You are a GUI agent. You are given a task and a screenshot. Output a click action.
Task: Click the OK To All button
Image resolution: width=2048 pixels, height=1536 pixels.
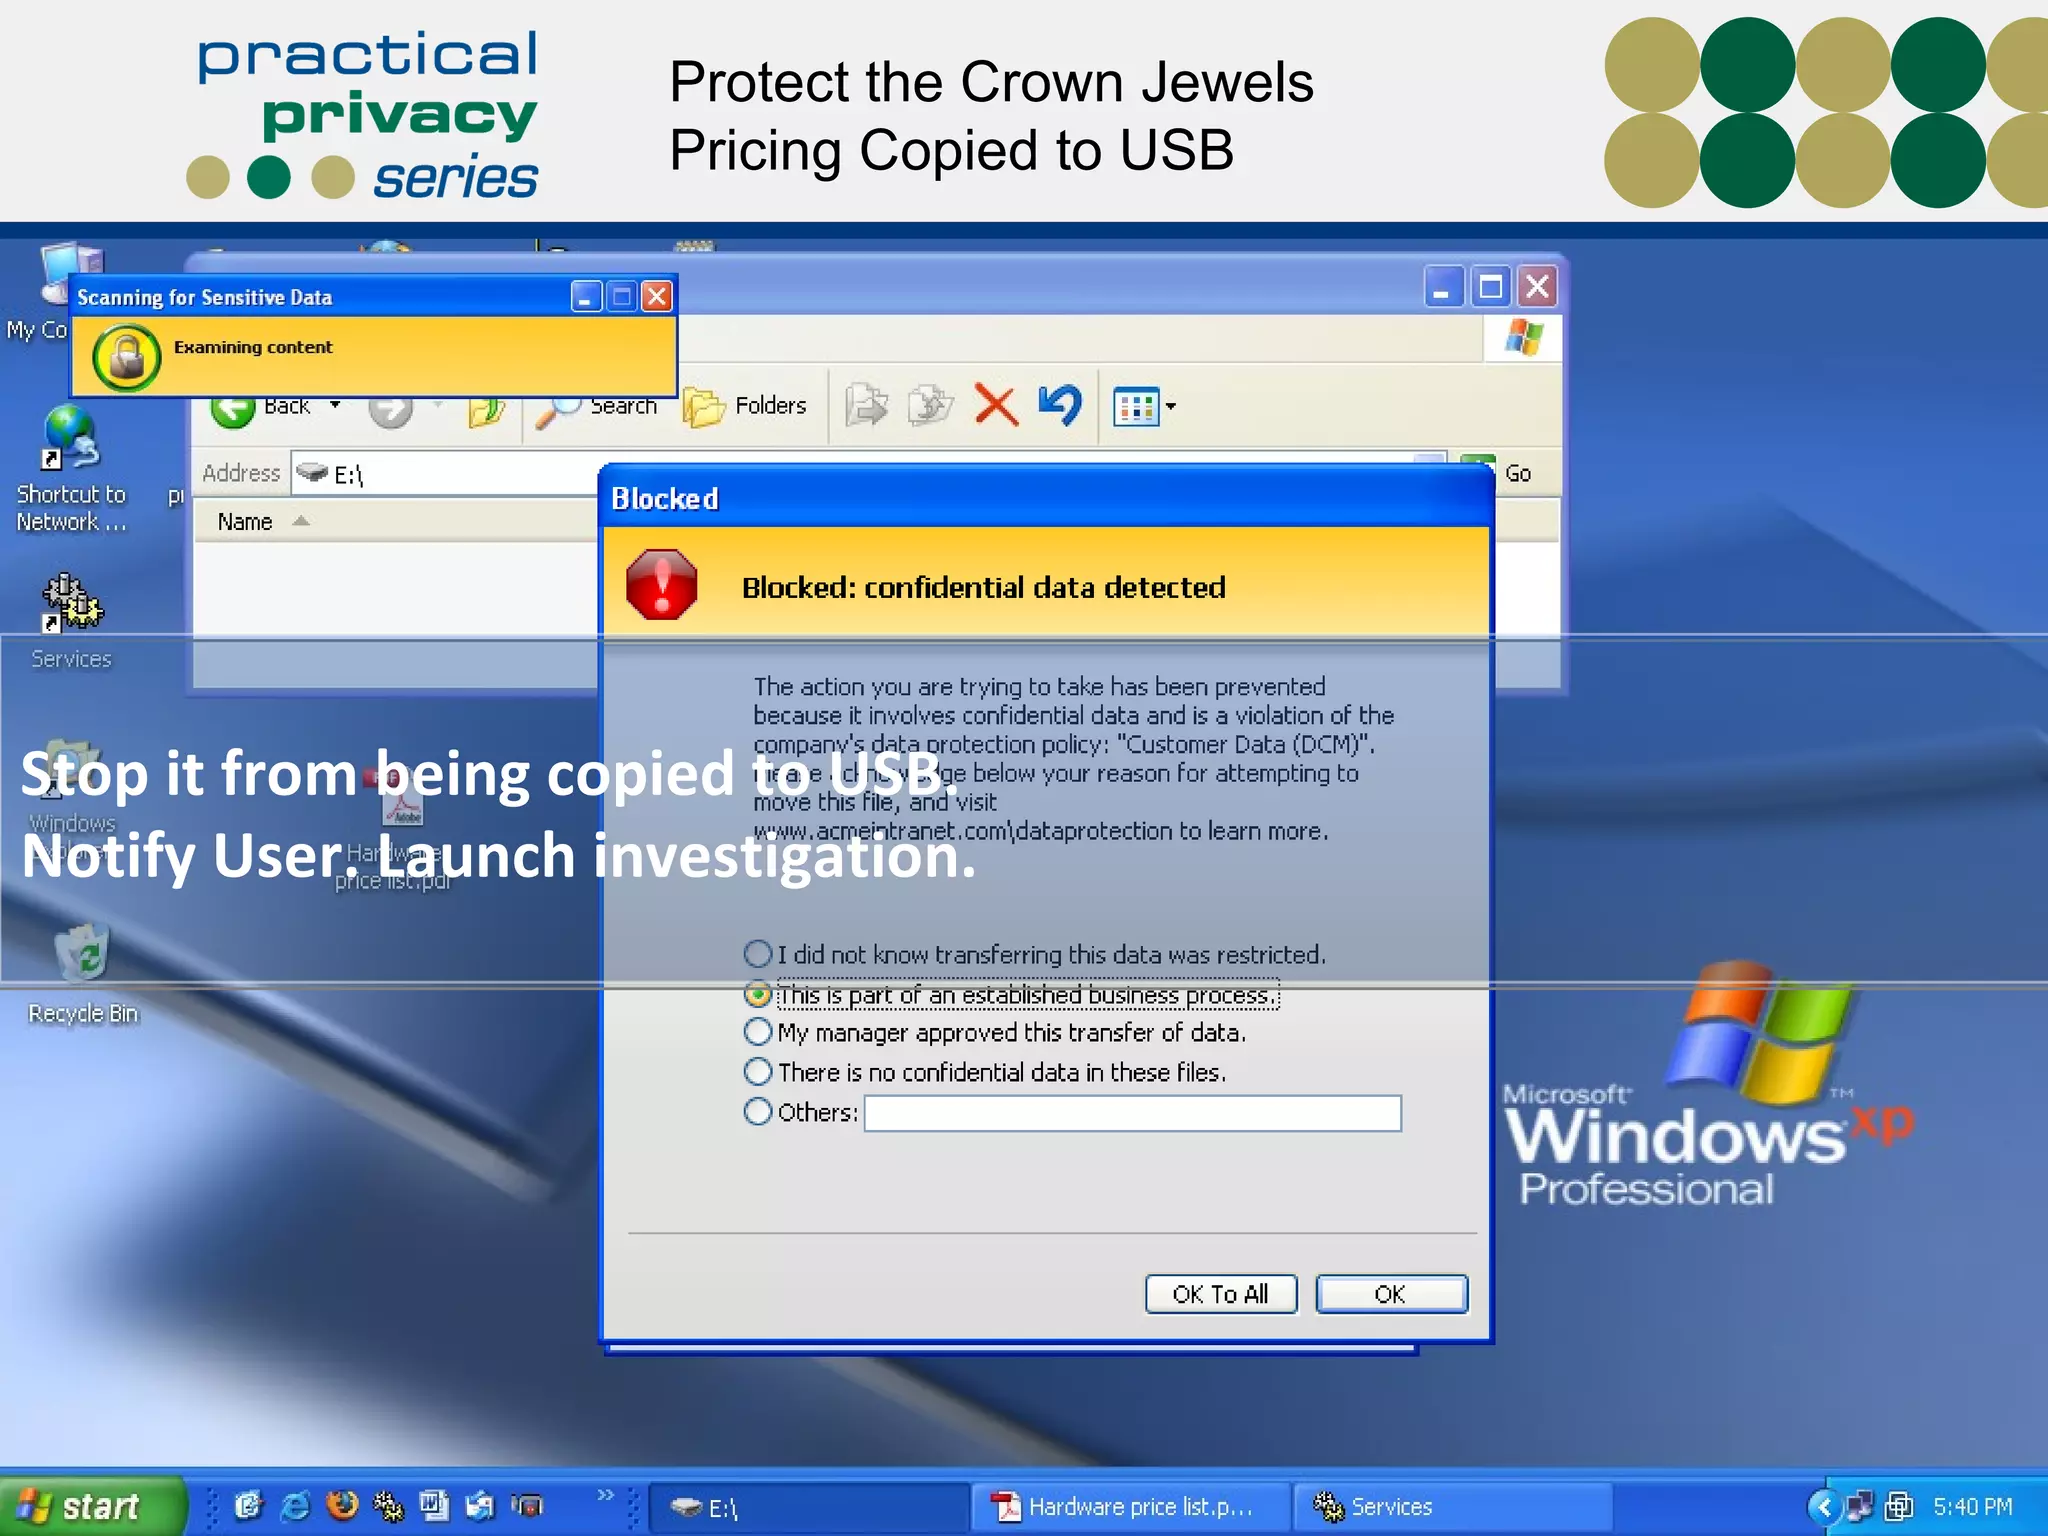pos(1220,1294)
